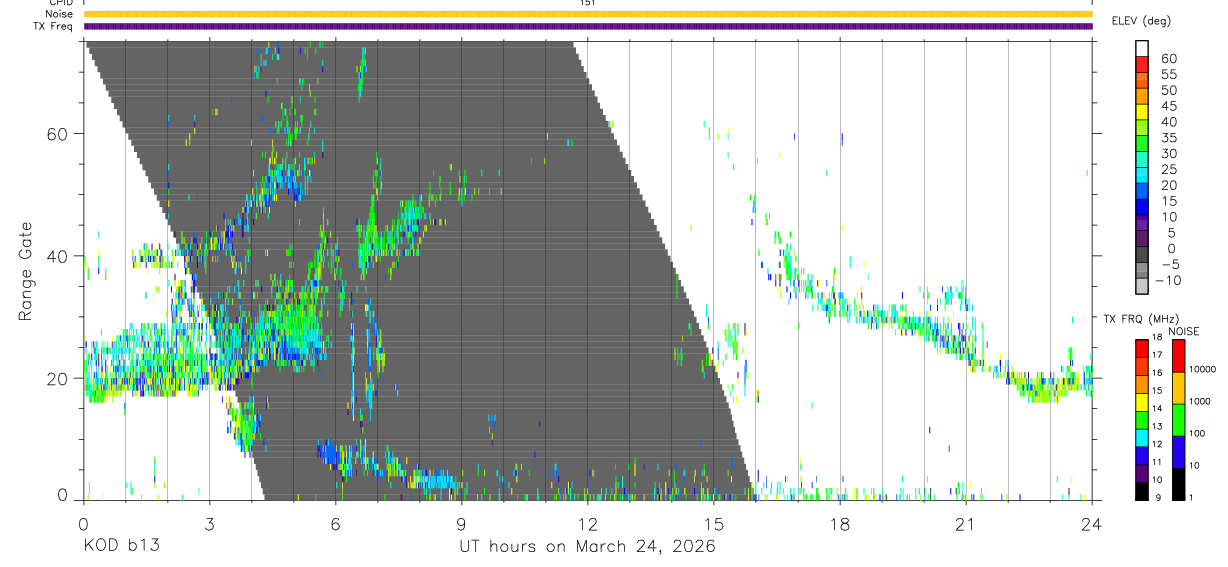Image resolution: width=1228 pixels, height=567 pixels.
Task: Select the x-axis hour tick "18"
Action: (839, 523)
